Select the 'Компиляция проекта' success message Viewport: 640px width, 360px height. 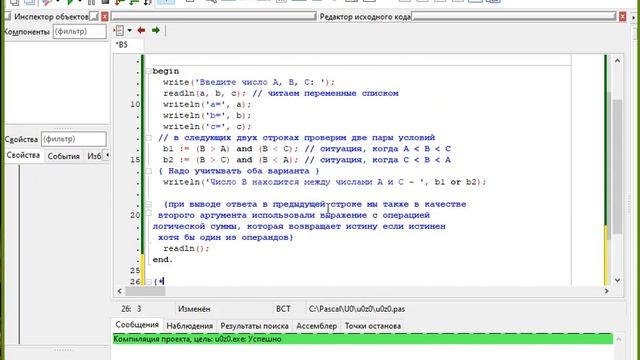click(362, 339)
